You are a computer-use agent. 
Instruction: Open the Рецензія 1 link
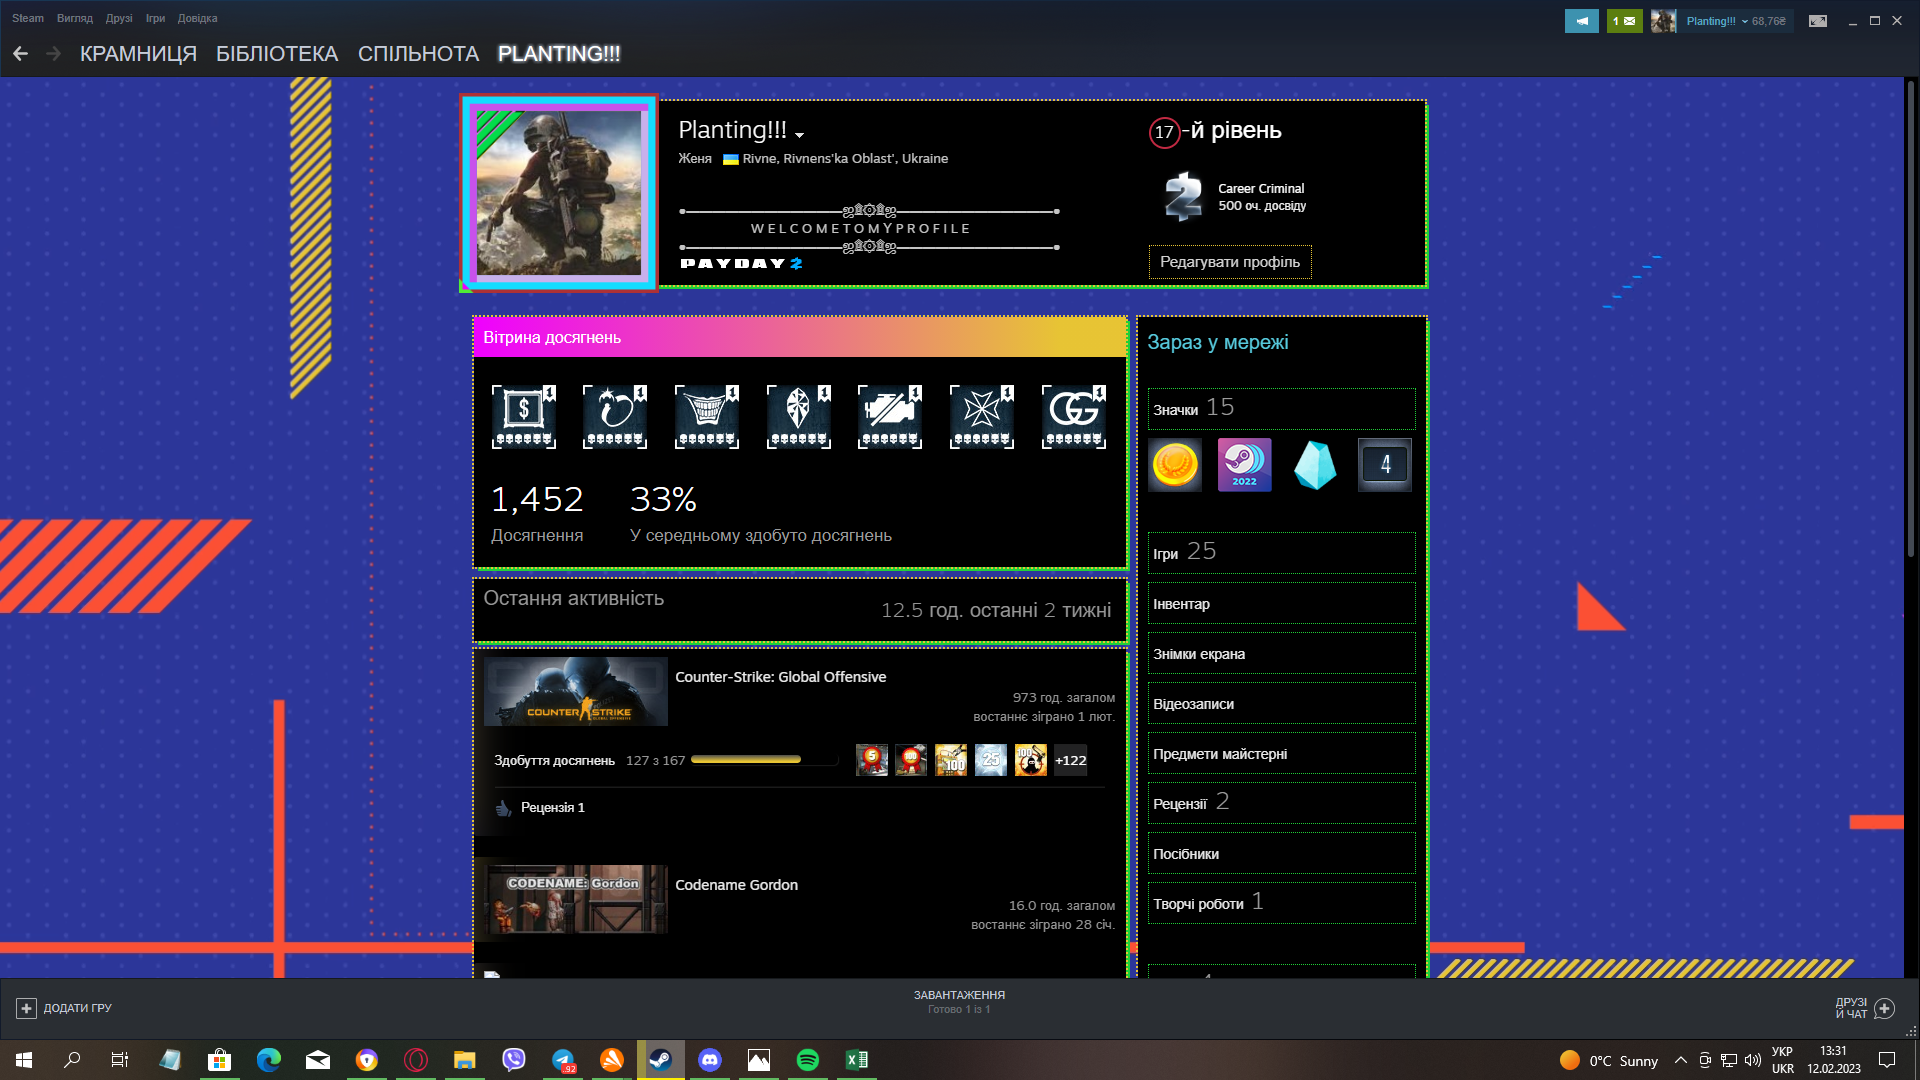click(x=552, y=807)
